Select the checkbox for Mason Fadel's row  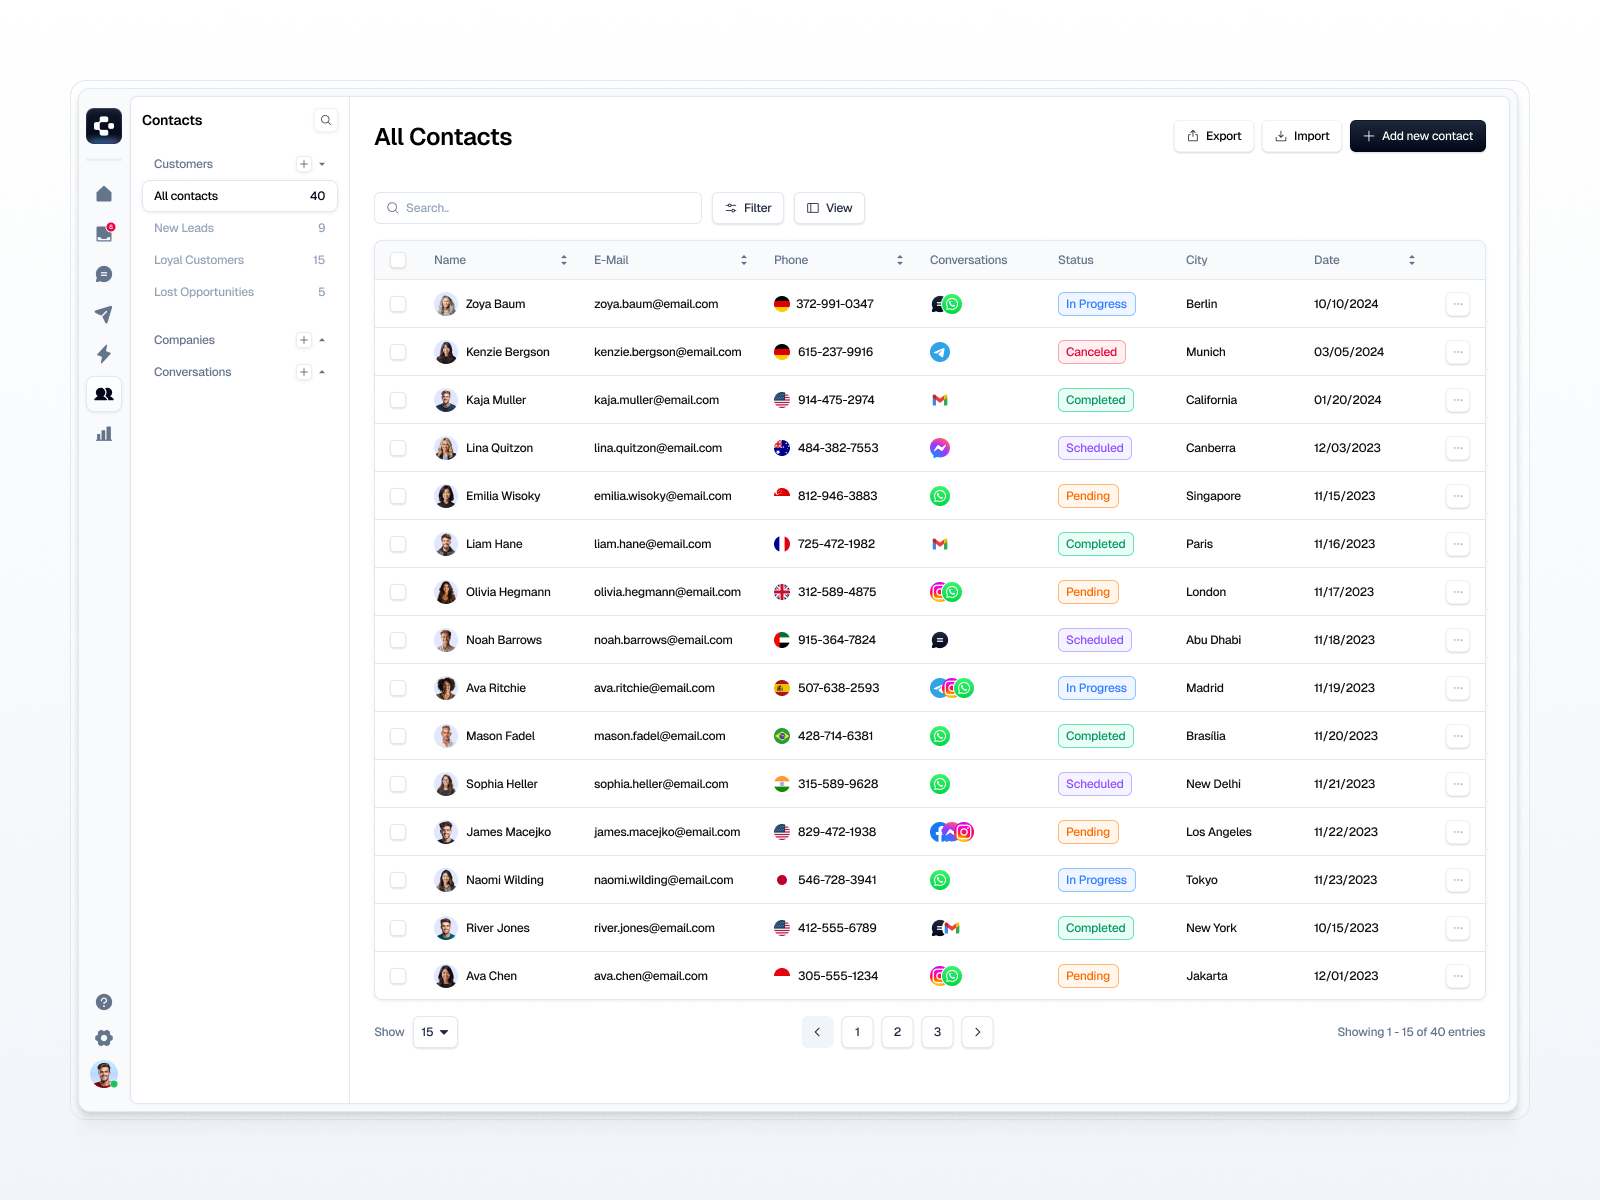[398, 736]
